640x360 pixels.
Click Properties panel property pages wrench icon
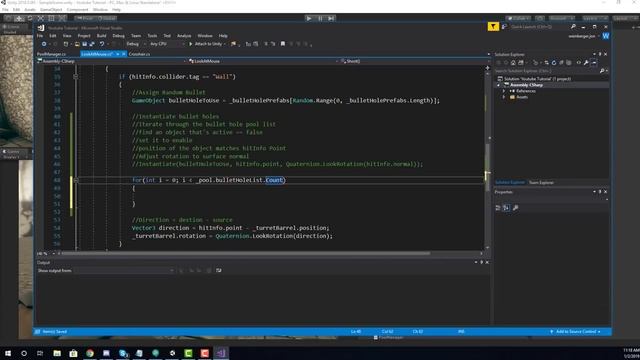tap(516, 208)
